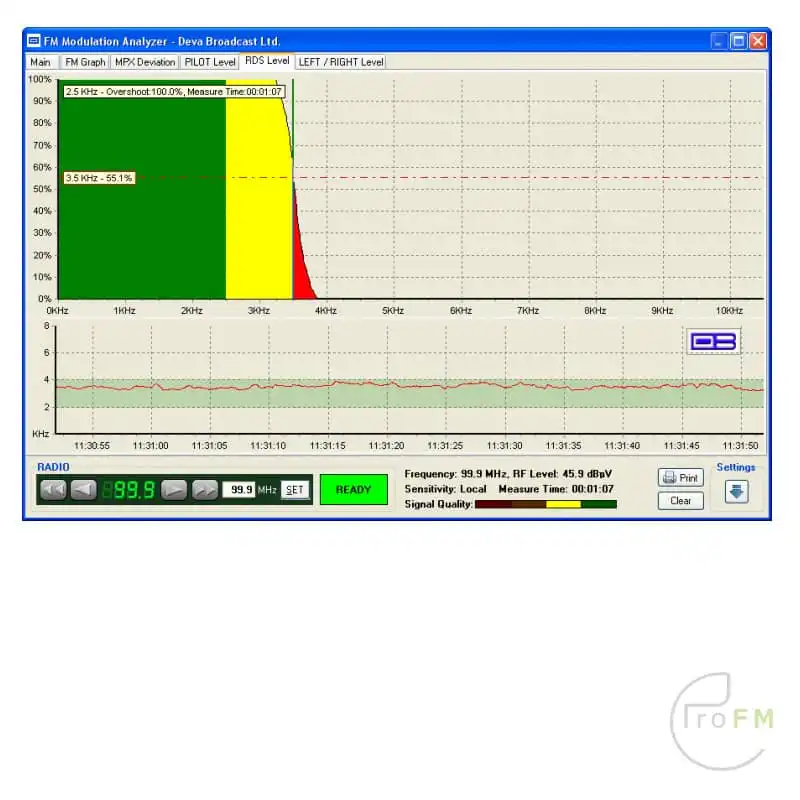800x800 pixels.
Task: Switch to the Main tab
Action: tap(40, 62)
